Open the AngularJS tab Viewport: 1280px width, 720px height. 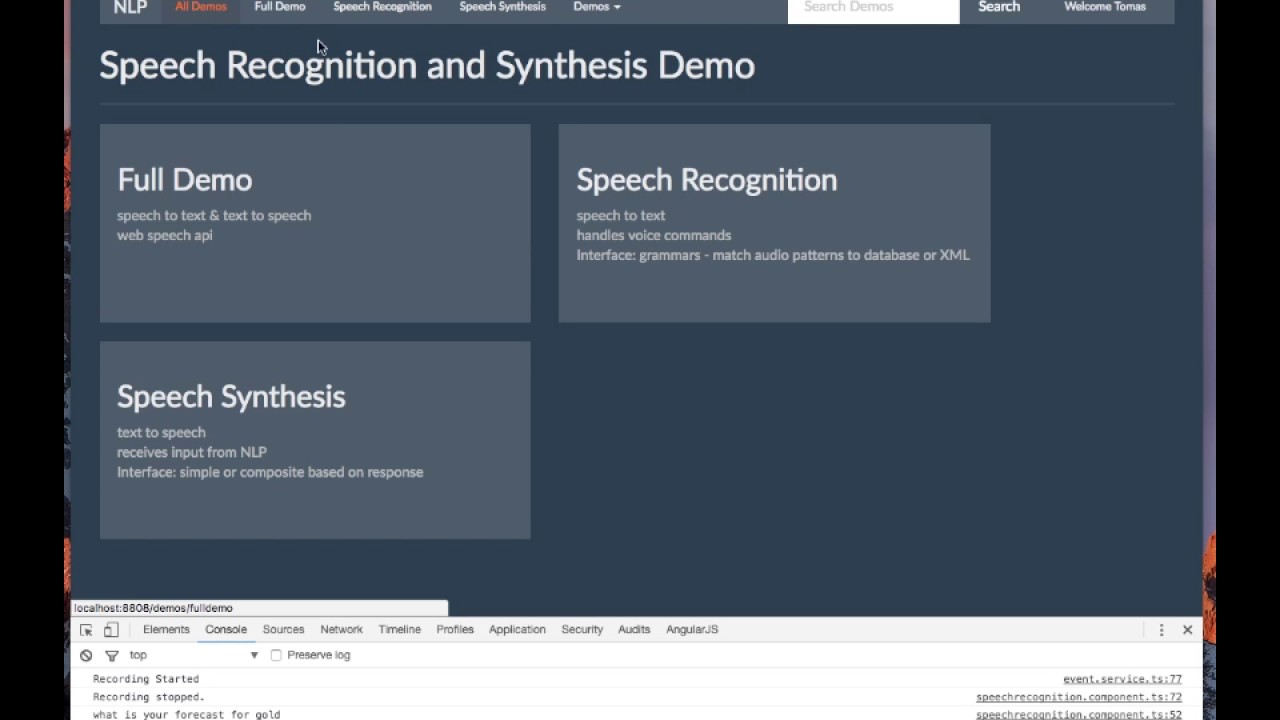[x=692, y=629]
